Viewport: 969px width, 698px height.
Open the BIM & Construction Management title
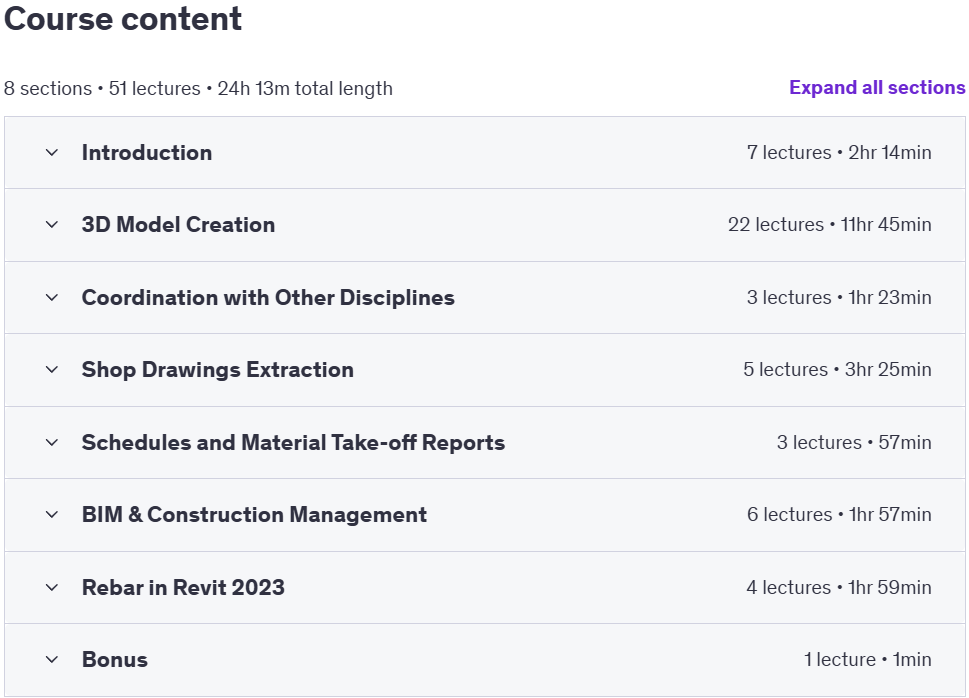tap(254, 514)
